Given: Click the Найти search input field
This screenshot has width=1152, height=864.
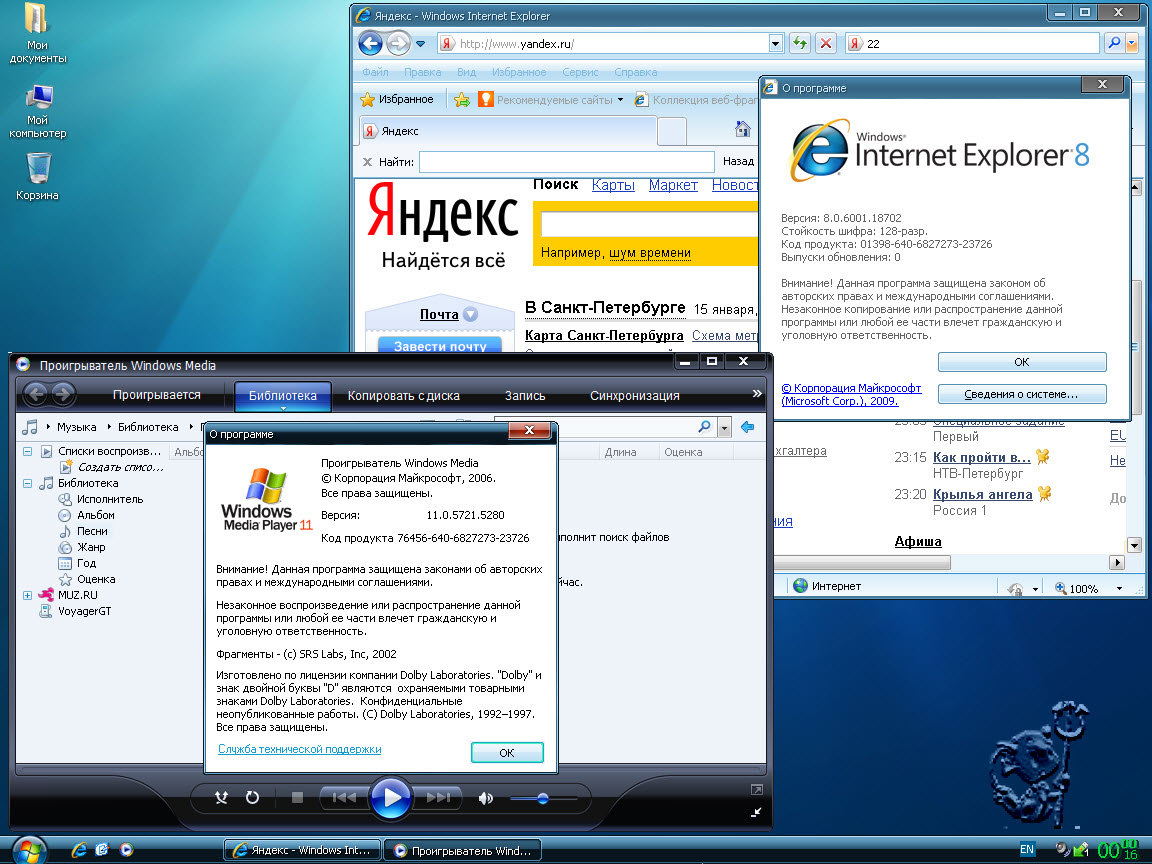Looking at the screenshot, I should click(566, 161).
